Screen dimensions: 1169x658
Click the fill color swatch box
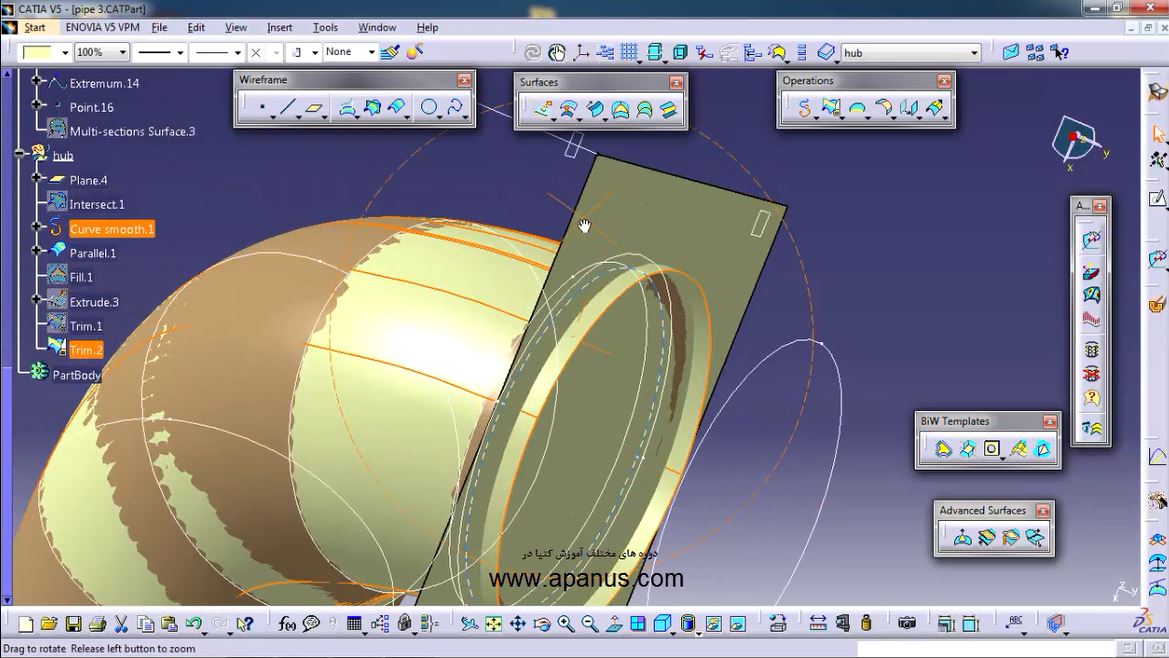[37, 52]
